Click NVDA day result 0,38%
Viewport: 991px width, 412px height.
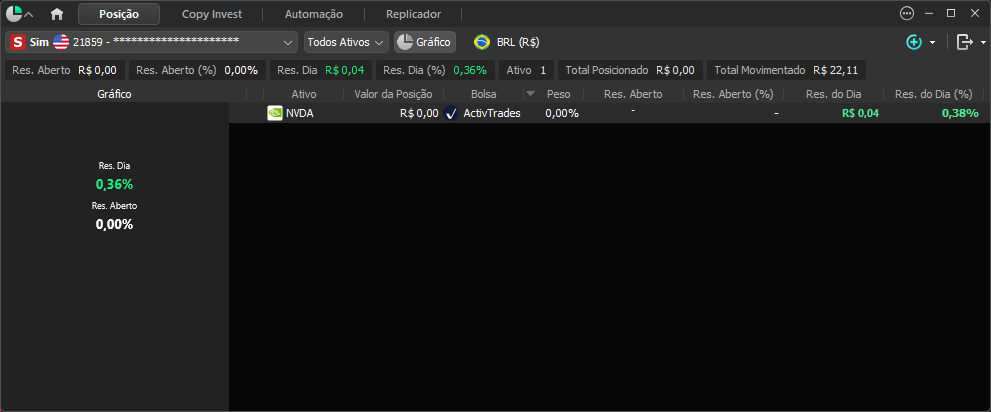click(960, 113)
